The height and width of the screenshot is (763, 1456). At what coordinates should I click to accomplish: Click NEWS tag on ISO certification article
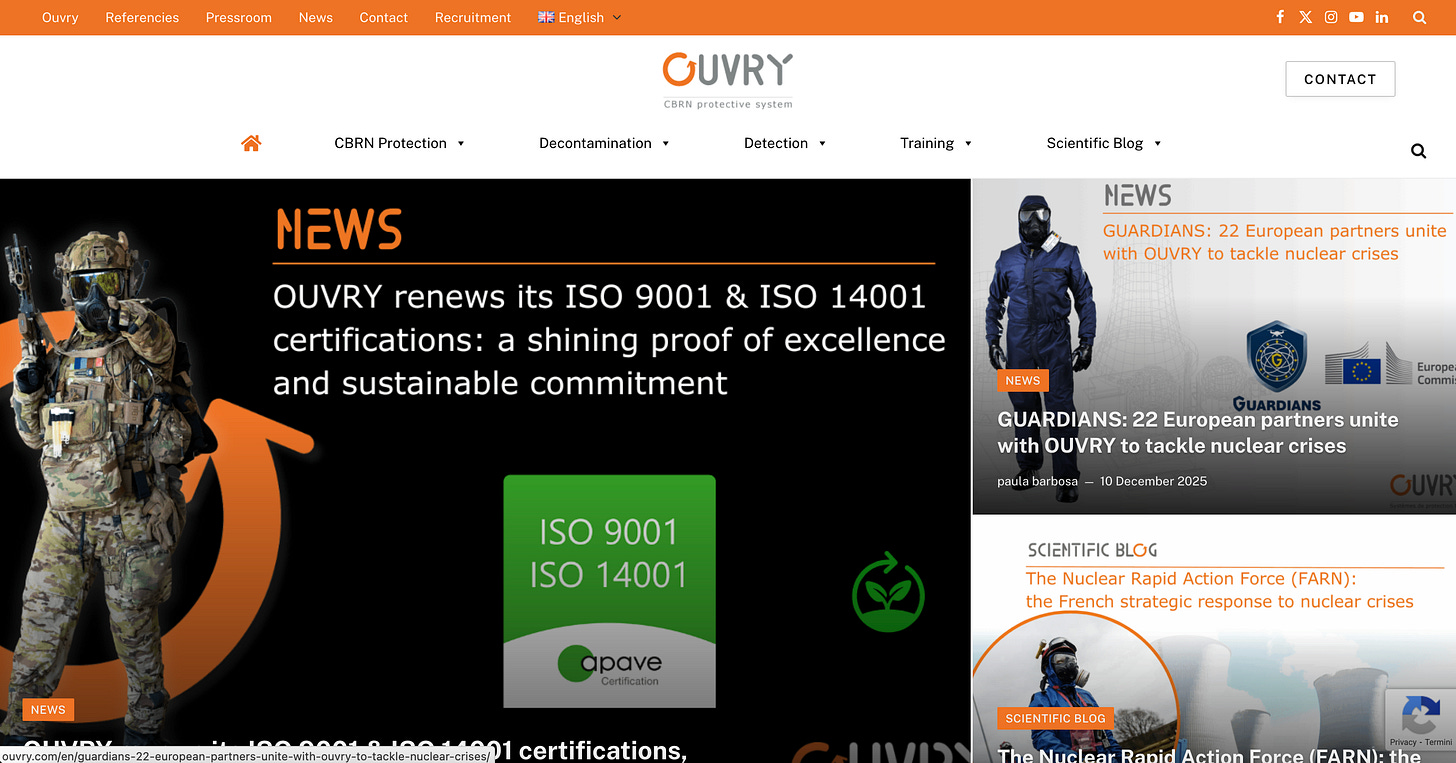click(x=48, y=710)
